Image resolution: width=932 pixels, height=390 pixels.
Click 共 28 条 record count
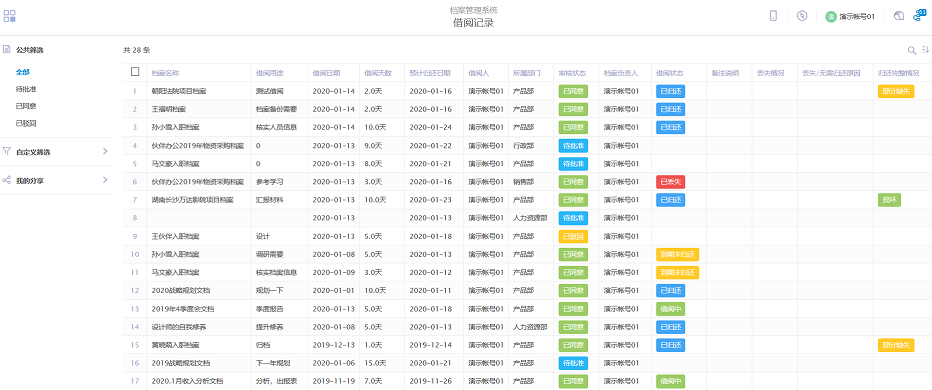click(137, 51)
